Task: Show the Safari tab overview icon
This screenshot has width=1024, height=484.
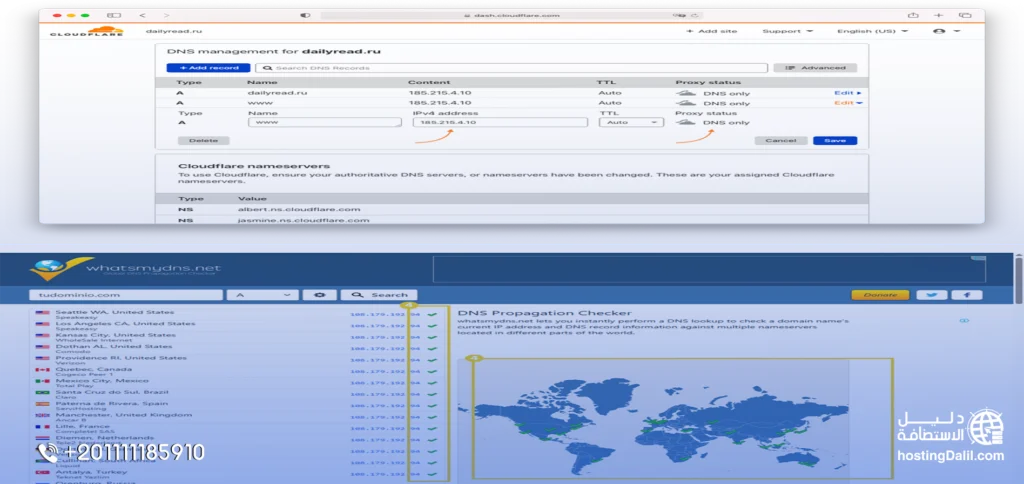Action: (965, 15)
